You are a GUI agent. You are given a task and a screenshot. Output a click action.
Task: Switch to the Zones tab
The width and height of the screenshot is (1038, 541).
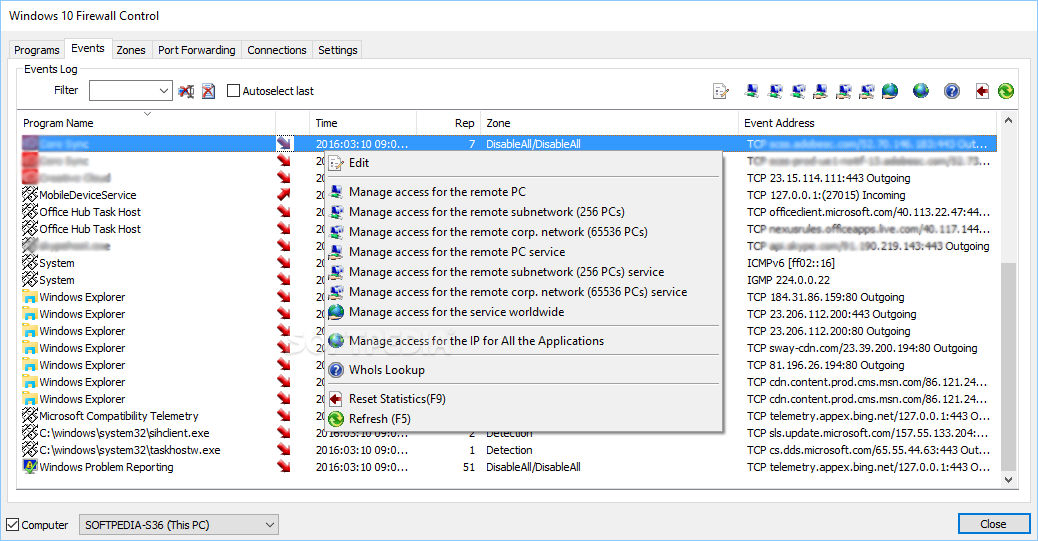pyautogui.click(x=131, y=50)
